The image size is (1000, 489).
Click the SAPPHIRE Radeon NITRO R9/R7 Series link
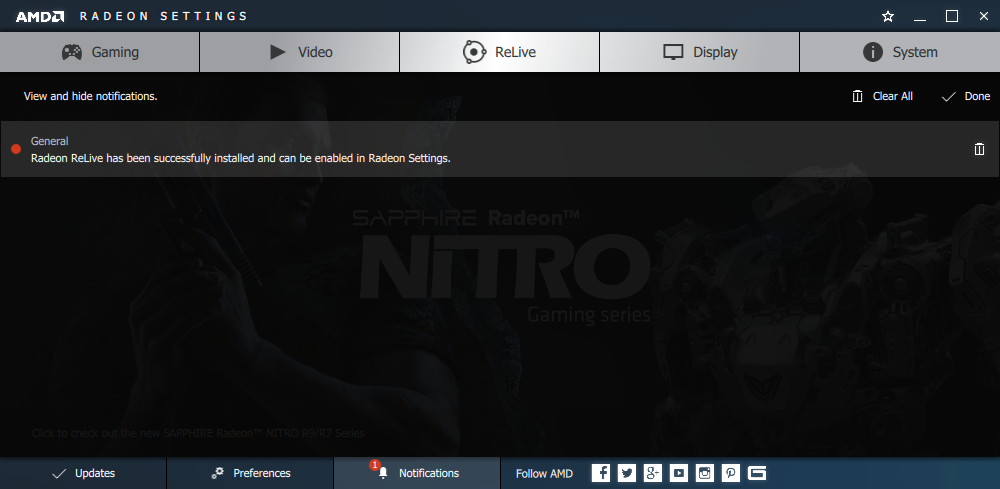tap(198, 433)
